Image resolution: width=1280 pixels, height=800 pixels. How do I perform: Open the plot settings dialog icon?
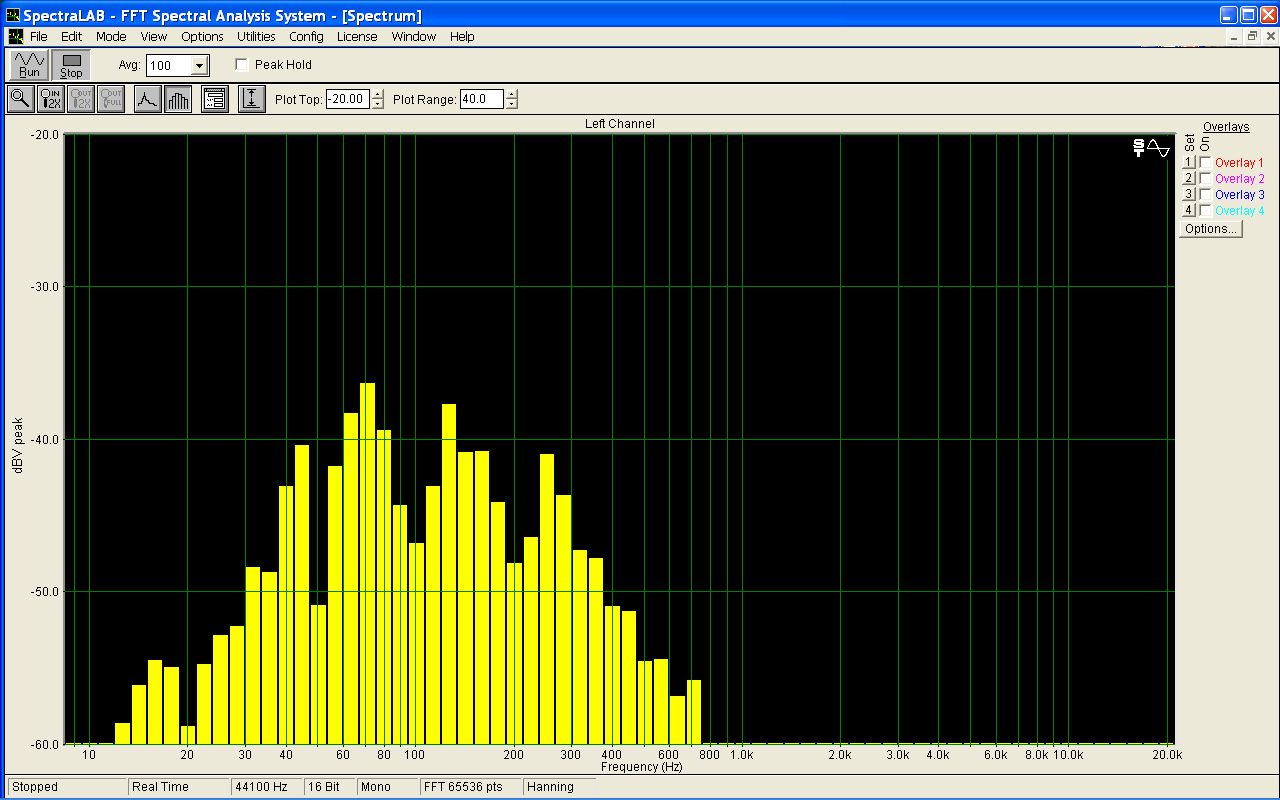point(214,99)
